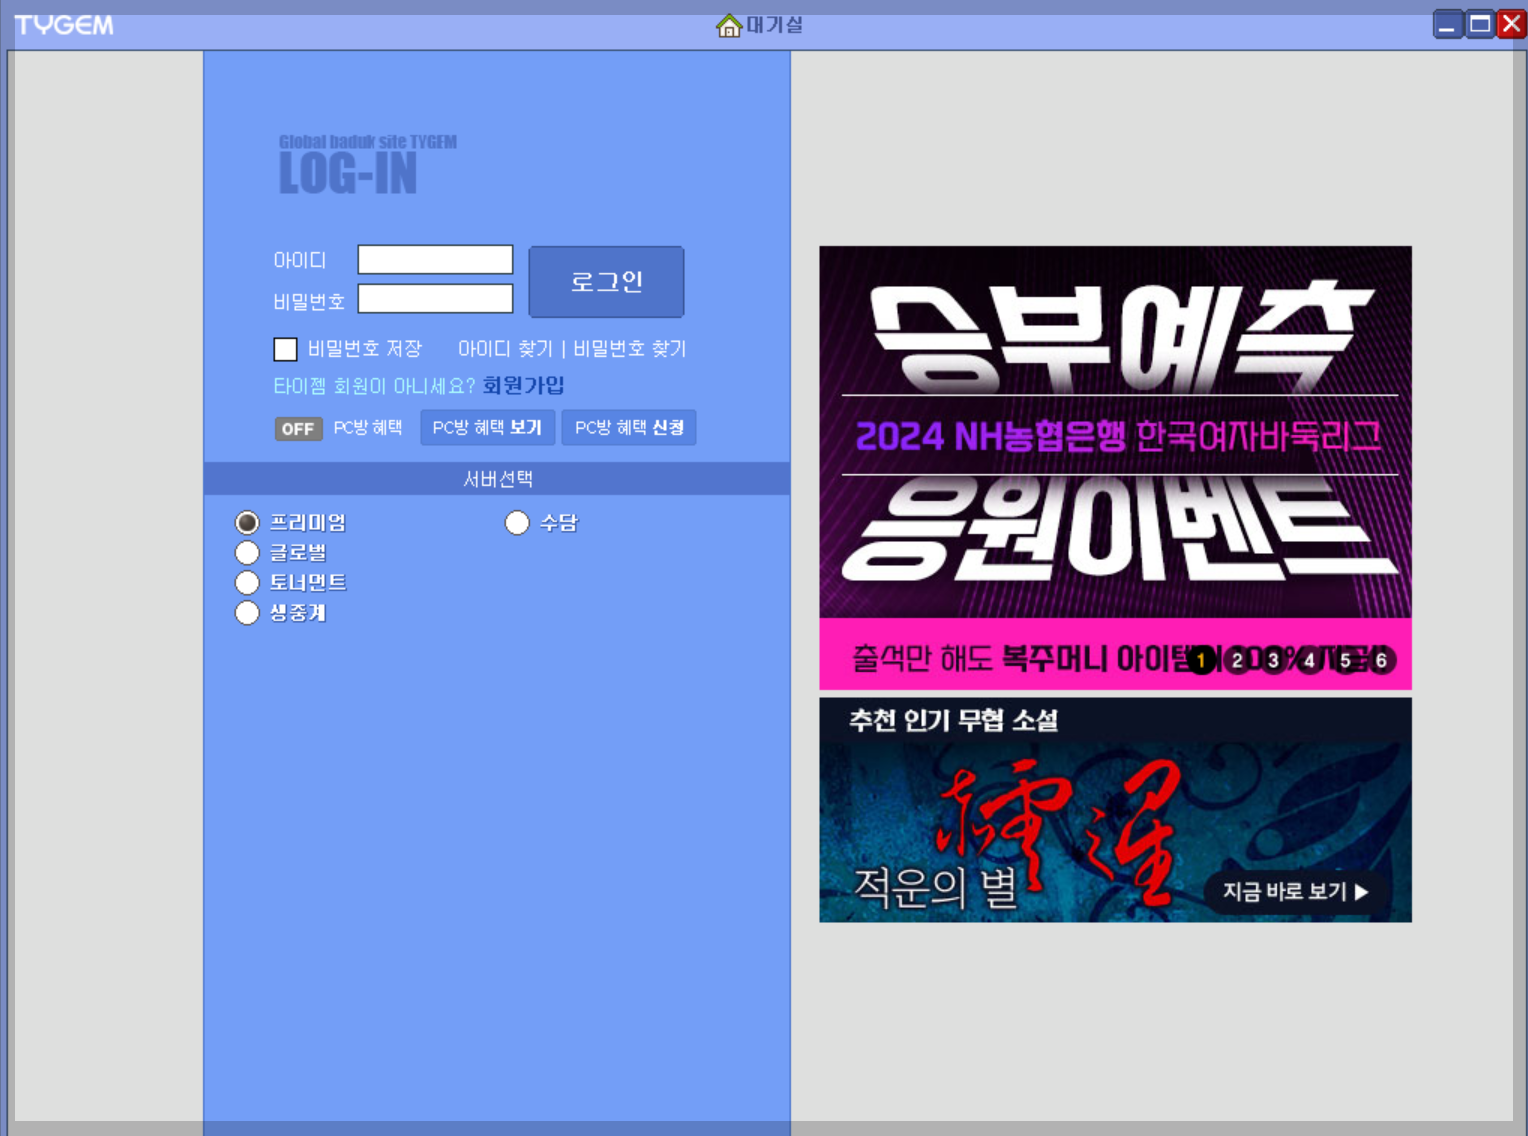Image resolution: width=1528 pixels, height=1136 pixels.
Task: Open the 아이디 찾기 link
Action: (x=505, y=349)
